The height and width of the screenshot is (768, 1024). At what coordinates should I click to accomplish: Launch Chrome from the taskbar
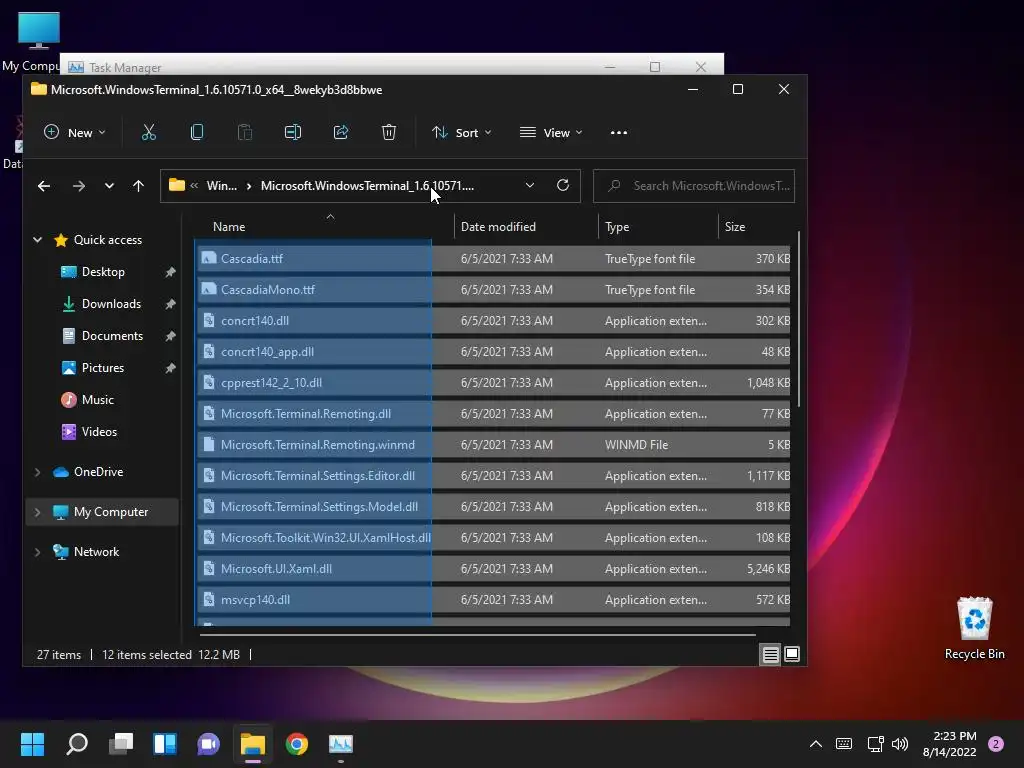pyautogui.click(x=296, y=744)
